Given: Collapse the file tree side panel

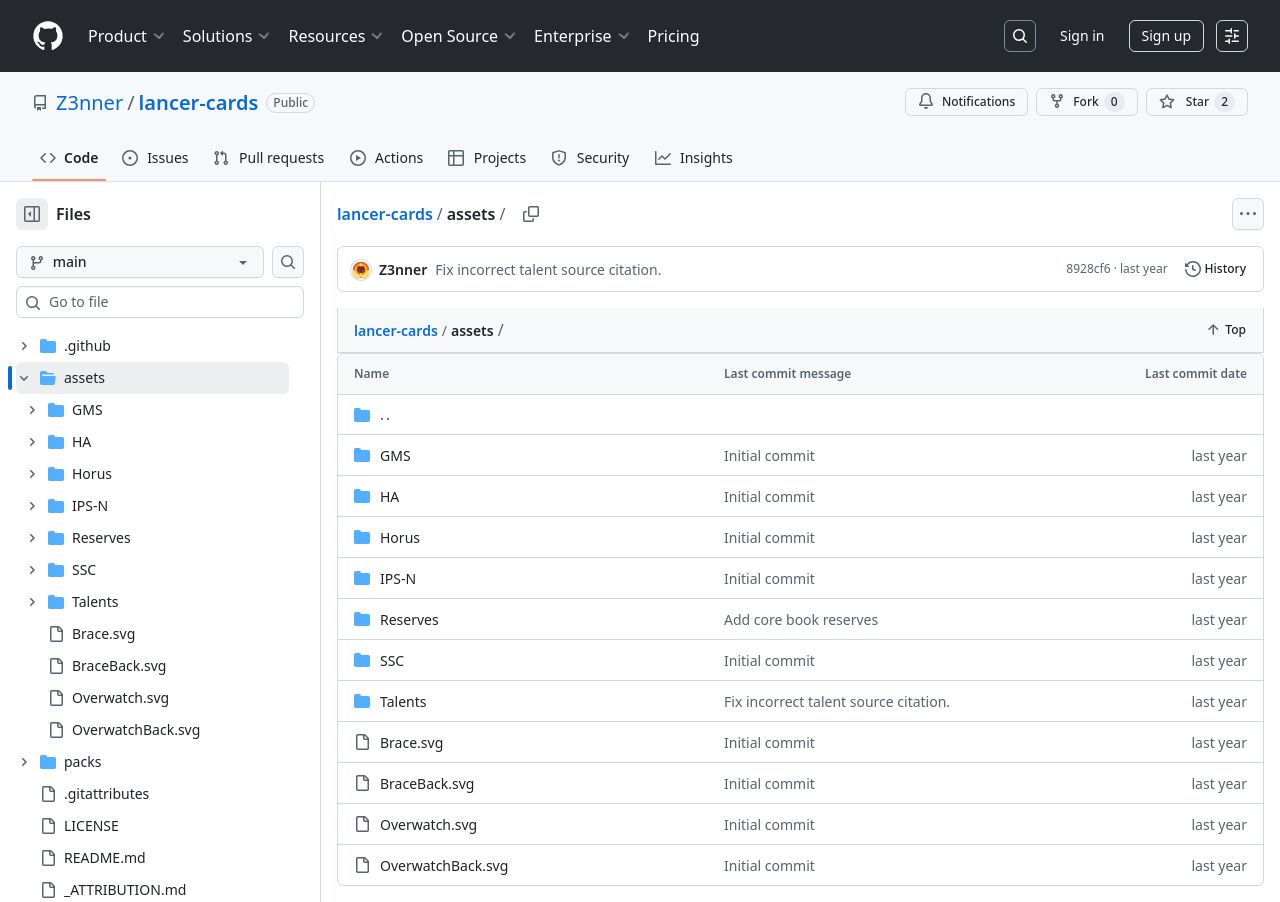Looking at the screenshot, I should click(x=32, y=214).
